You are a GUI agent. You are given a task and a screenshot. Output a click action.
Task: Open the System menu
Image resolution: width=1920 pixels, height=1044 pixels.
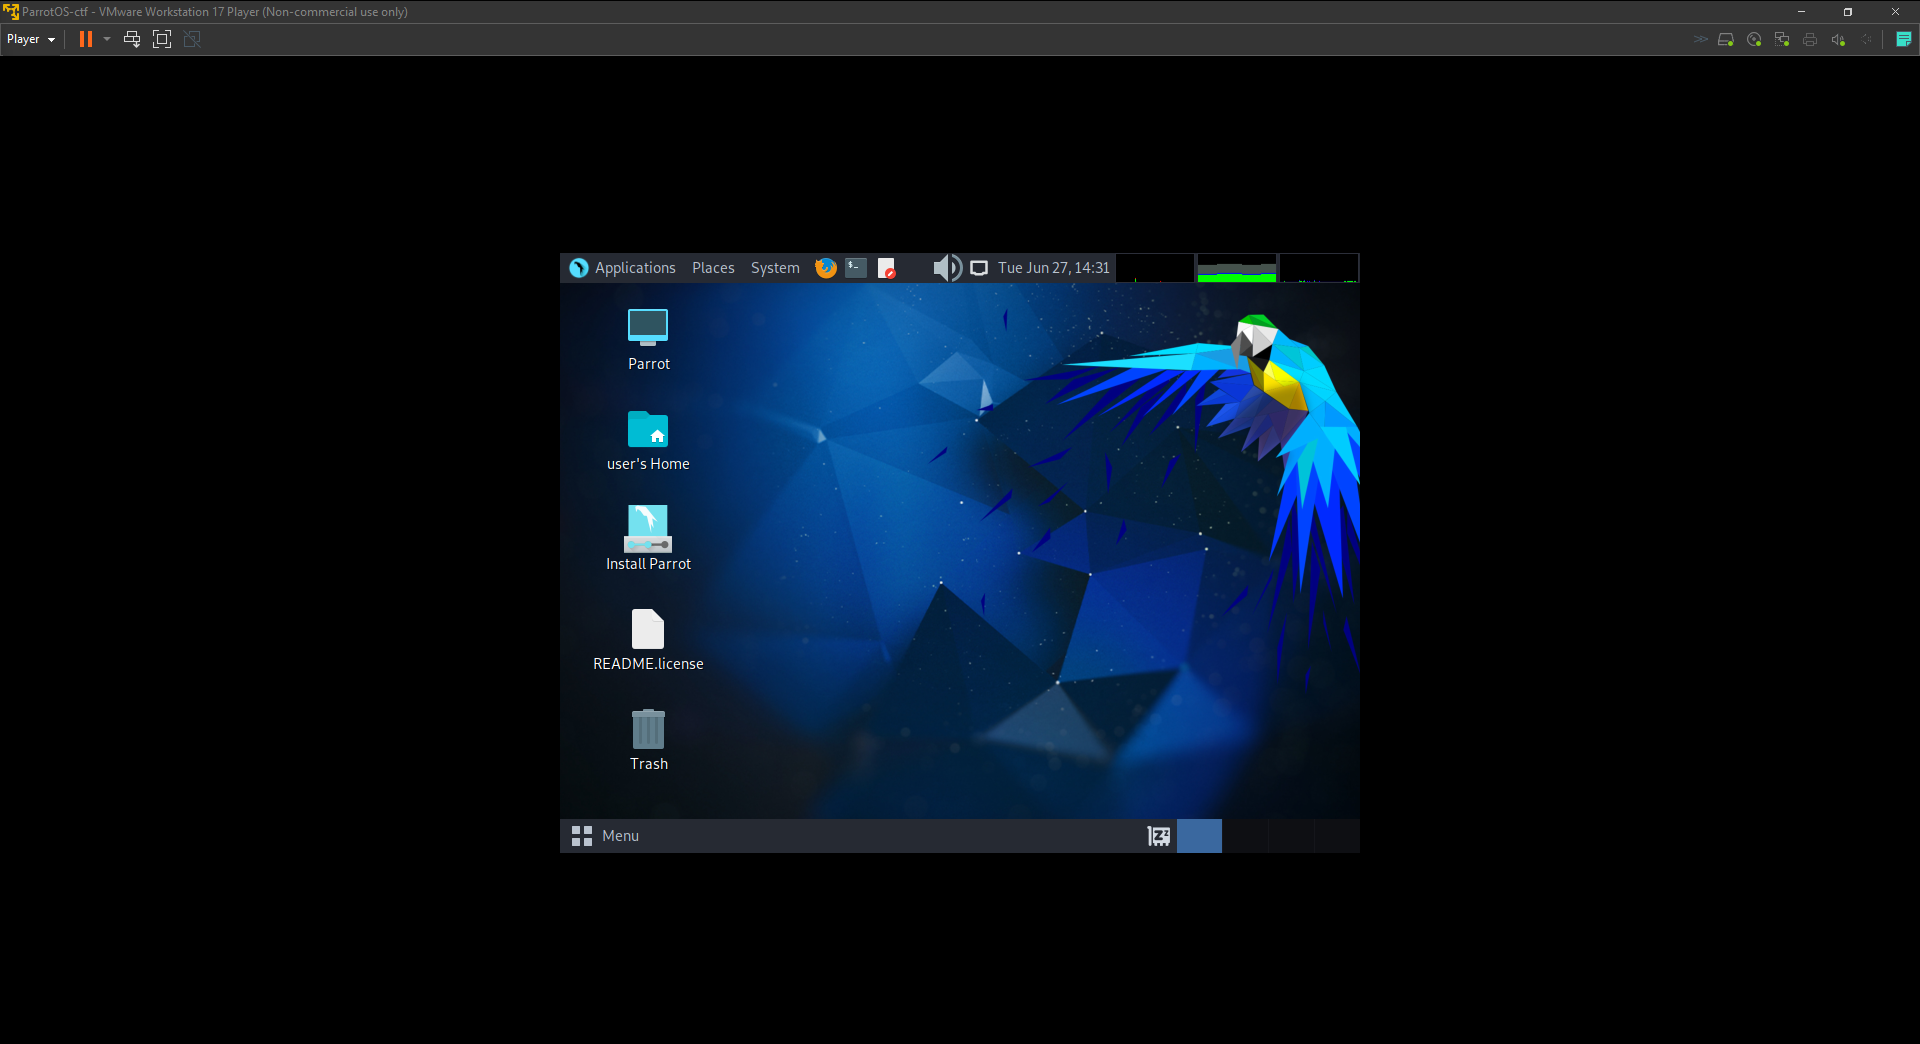coord(775,267)
